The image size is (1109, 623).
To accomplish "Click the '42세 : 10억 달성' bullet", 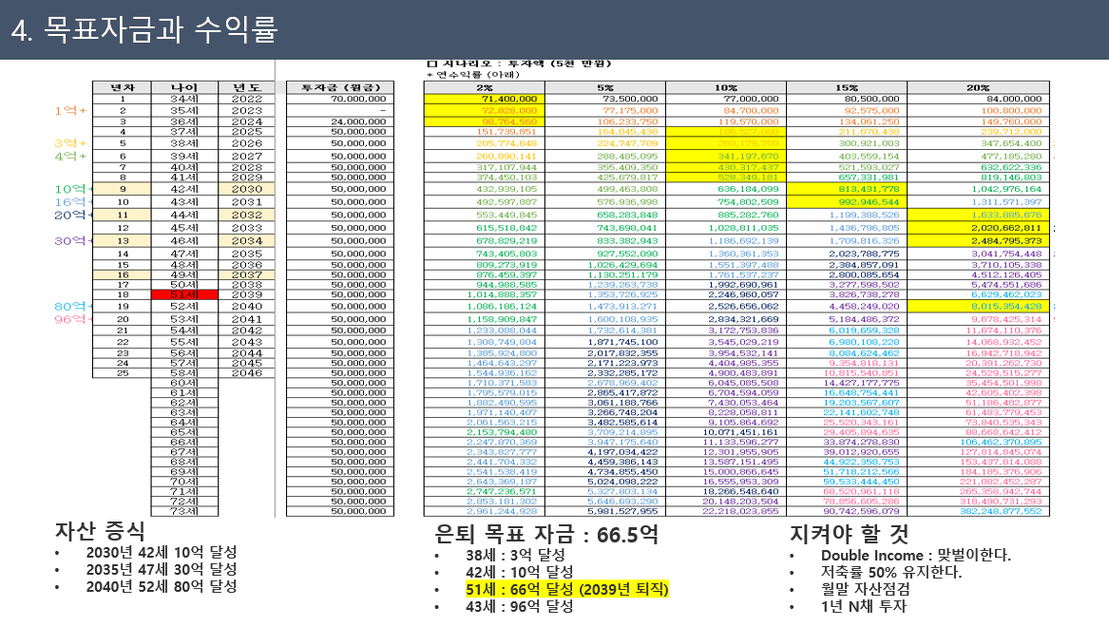I will (x=519, y=572).
